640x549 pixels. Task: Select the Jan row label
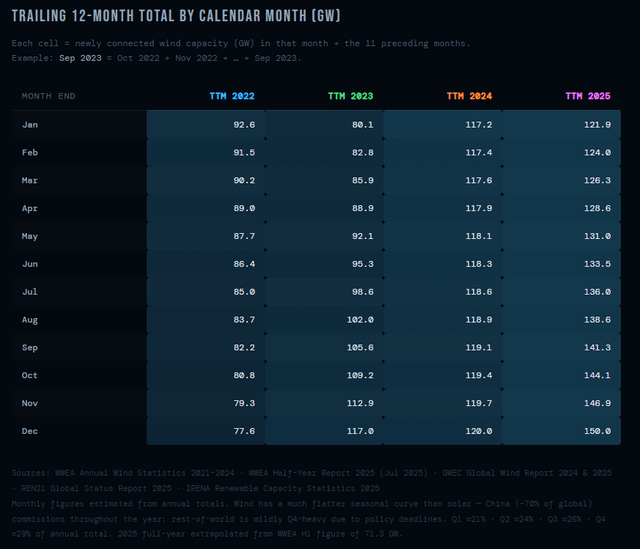tap(31, 124)
